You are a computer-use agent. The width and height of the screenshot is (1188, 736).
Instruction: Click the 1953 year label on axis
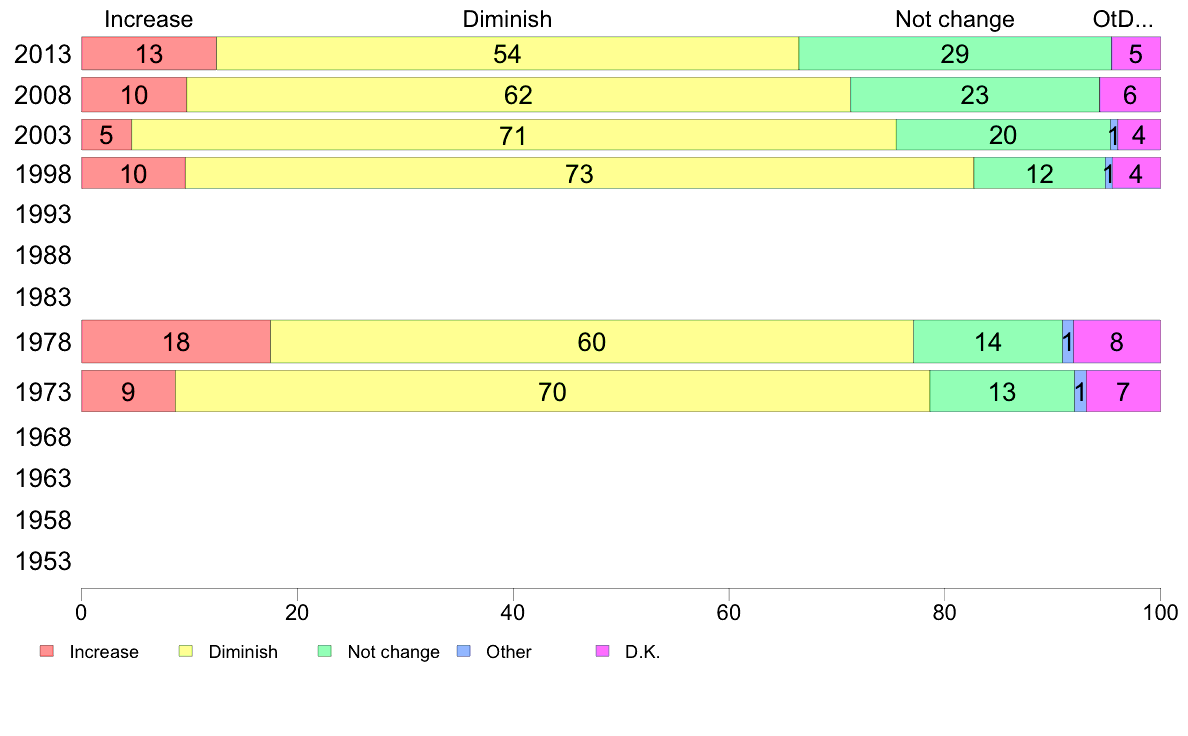43,561
